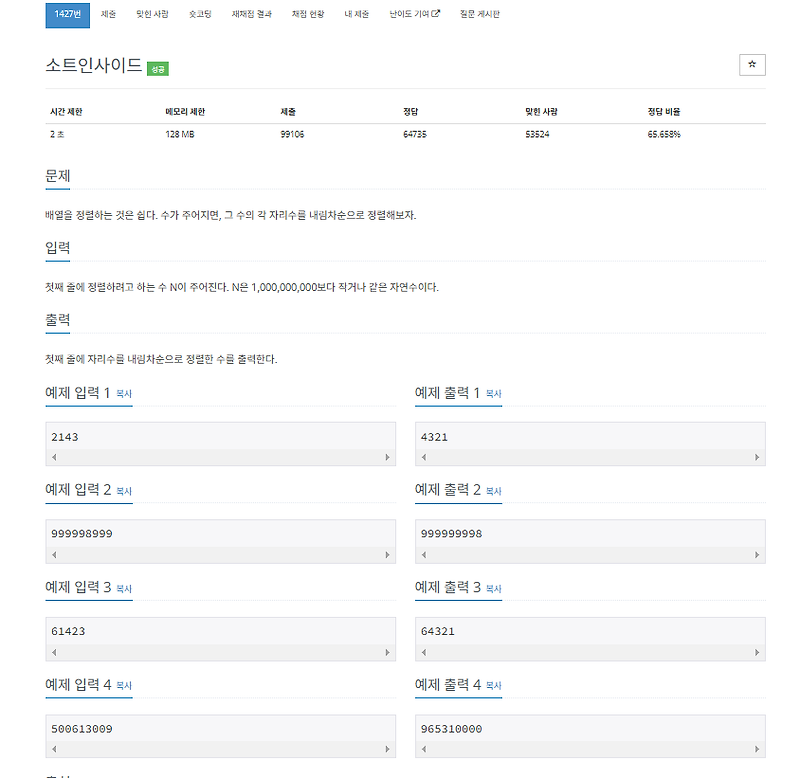Click the problem title 소트인사이드

(93, 65)
